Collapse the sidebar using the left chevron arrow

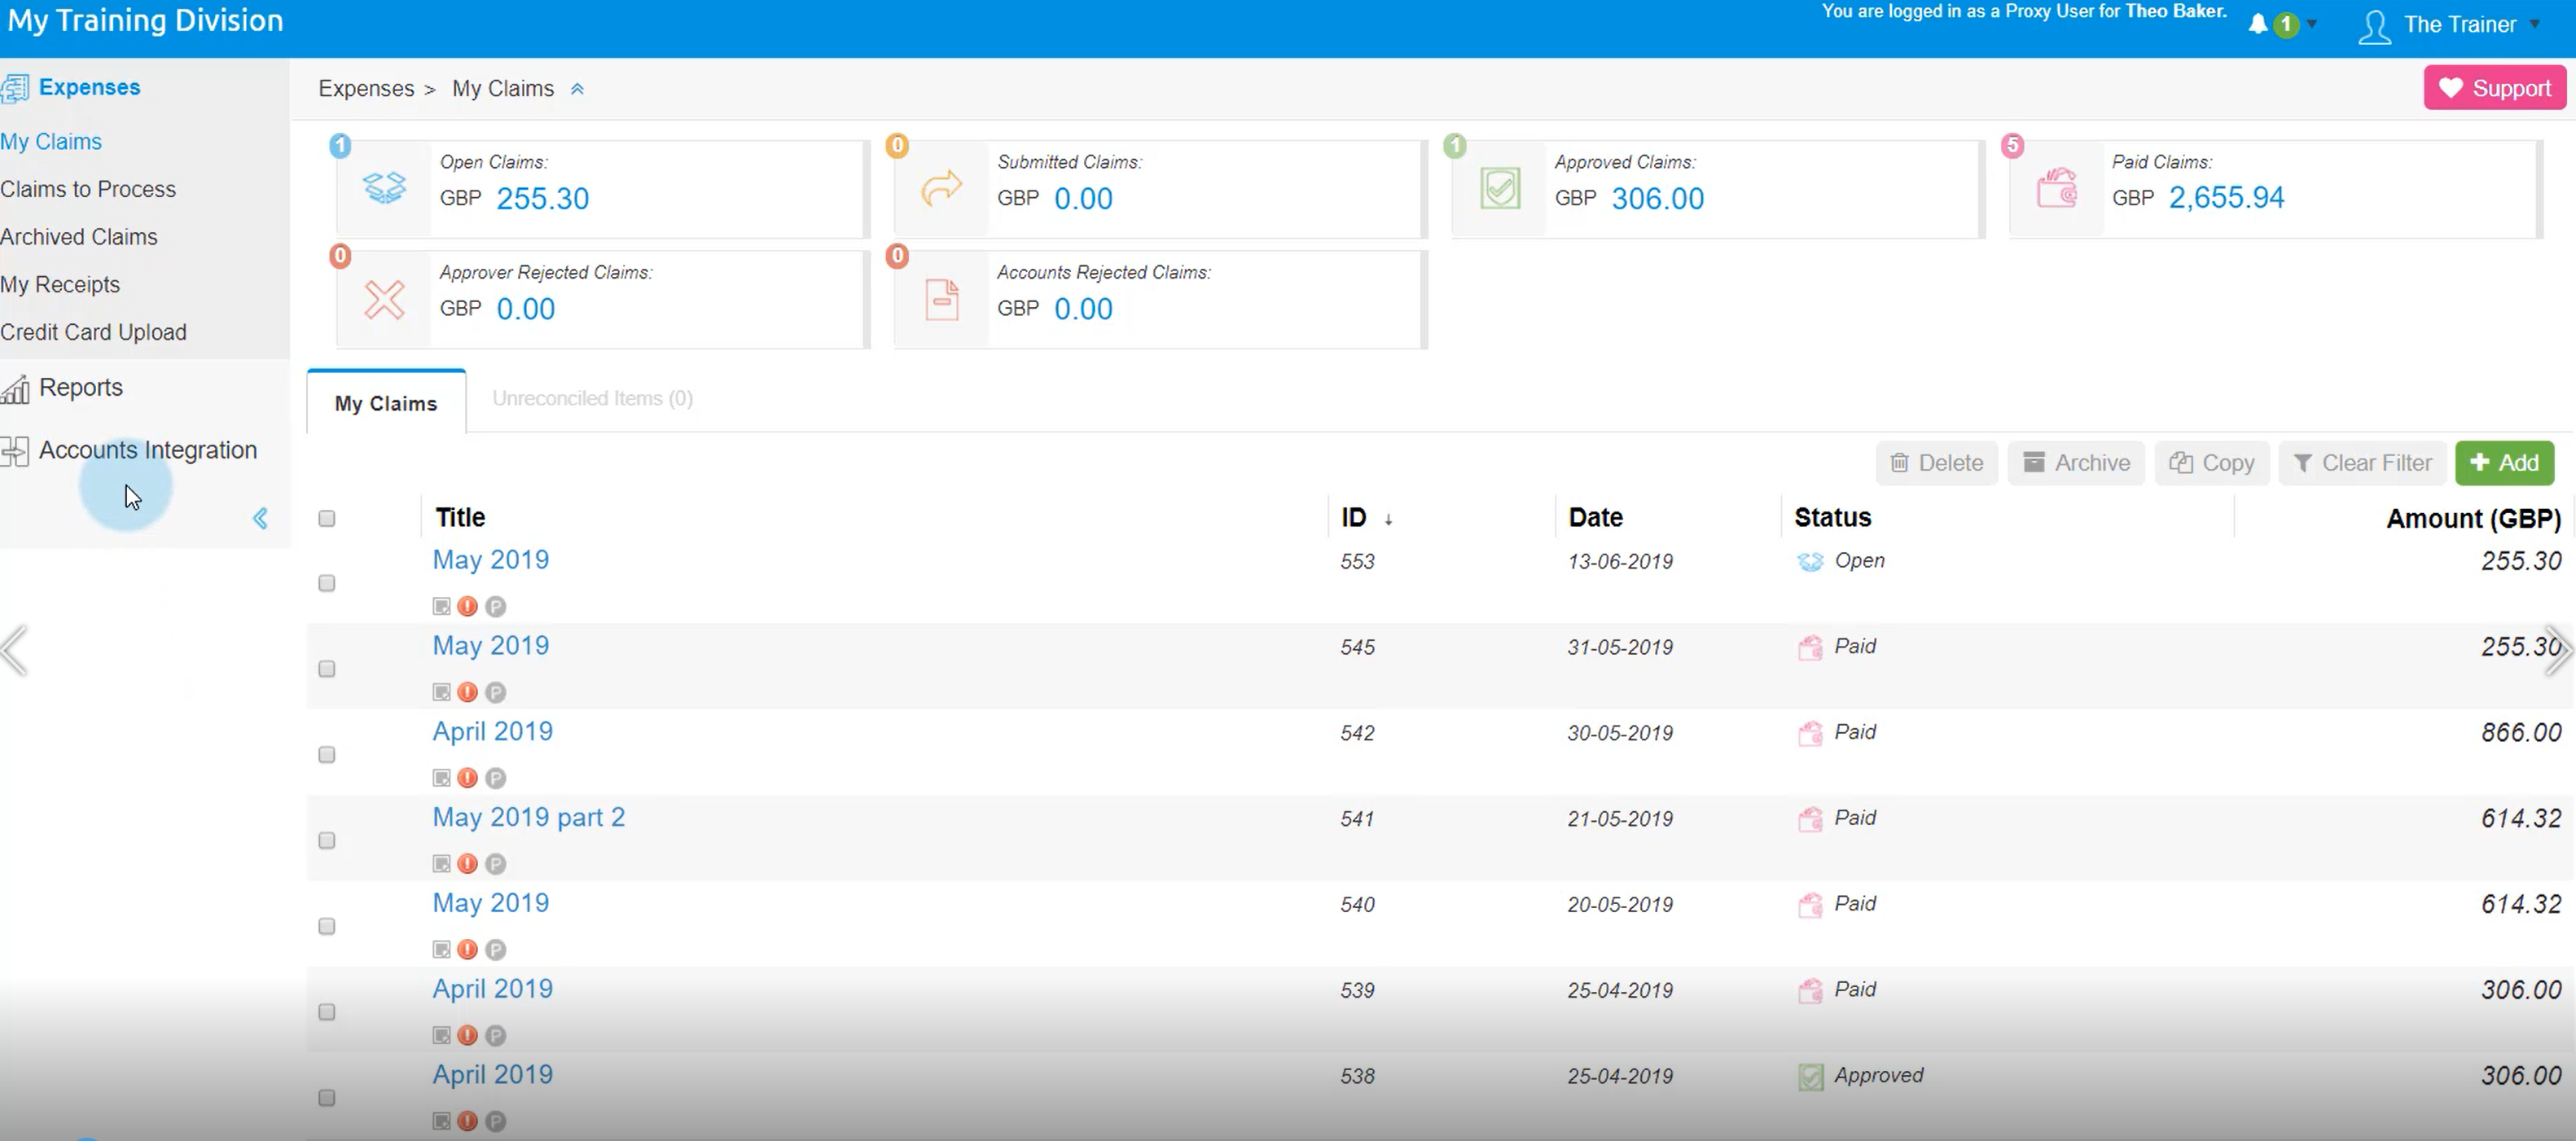(259, 518)
